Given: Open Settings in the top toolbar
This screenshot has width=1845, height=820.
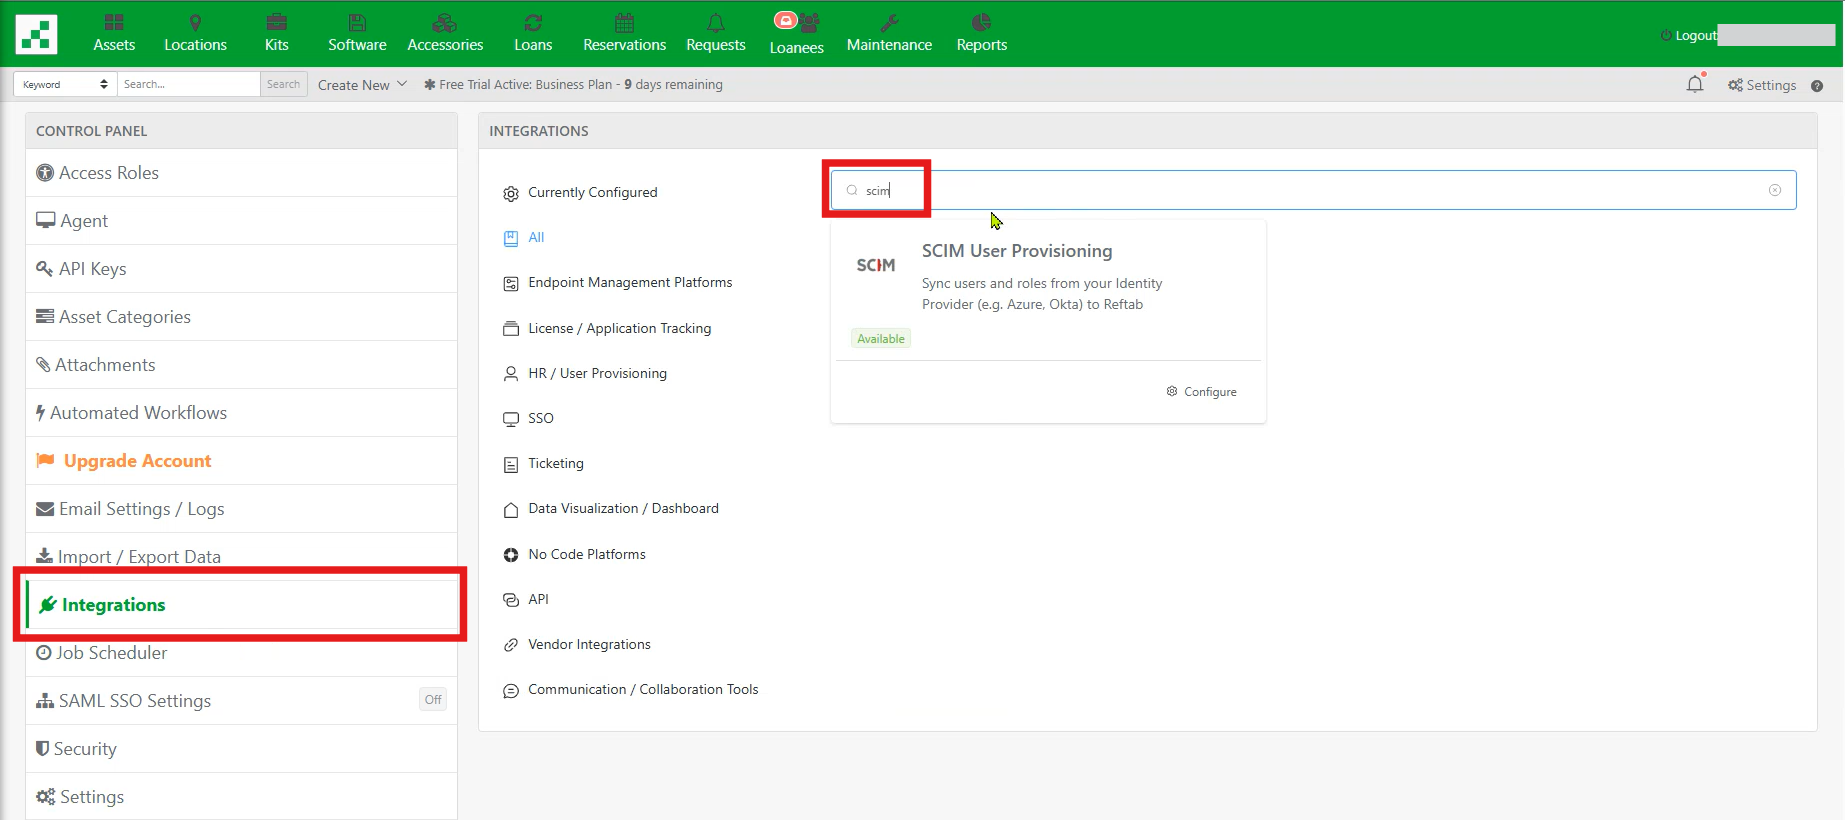Looking at the screenshot, I should (1762, 85).
